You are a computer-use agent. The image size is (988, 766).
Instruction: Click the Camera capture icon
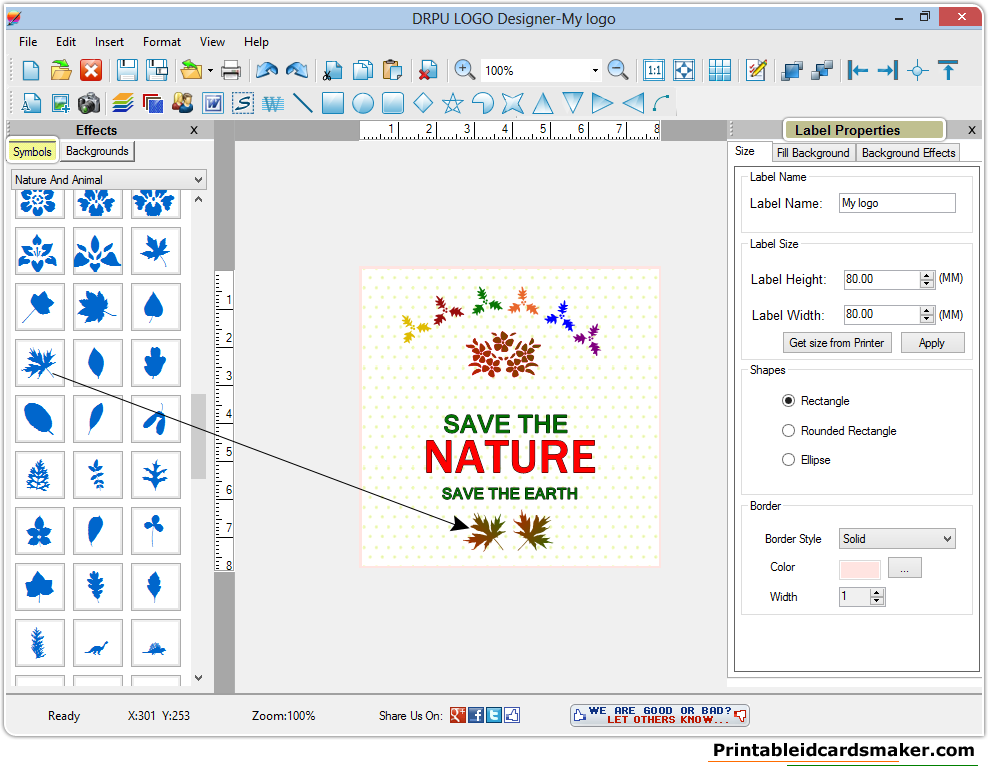(89, 103)
